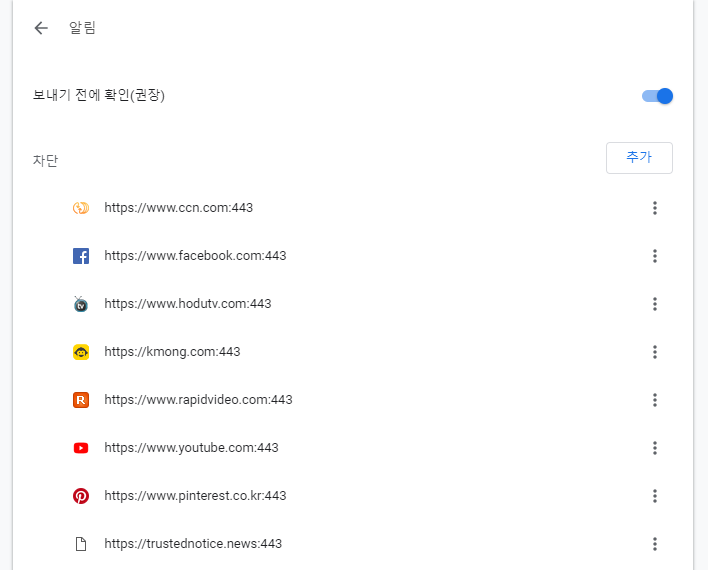
Task: Select the https://www.rapidvideo.com:443 entry text
Action: point(199,400)
